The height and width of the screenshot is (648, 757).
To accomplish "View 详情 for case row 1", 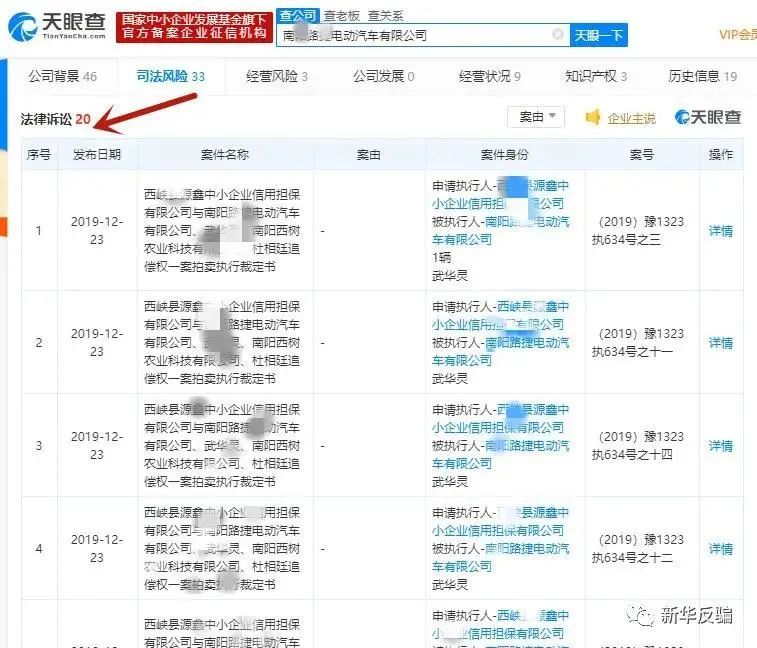I will (720, 231).
